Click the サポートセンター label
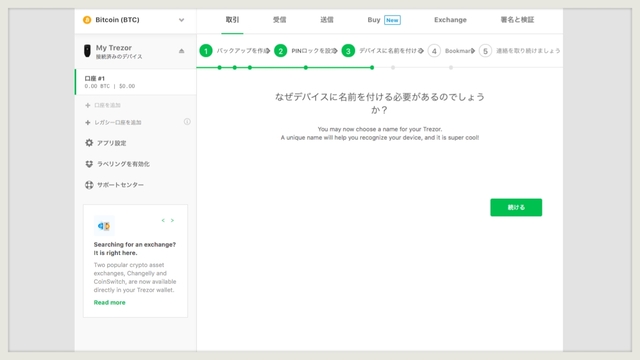This screenshot has width=640, height=360. point(120,185)
